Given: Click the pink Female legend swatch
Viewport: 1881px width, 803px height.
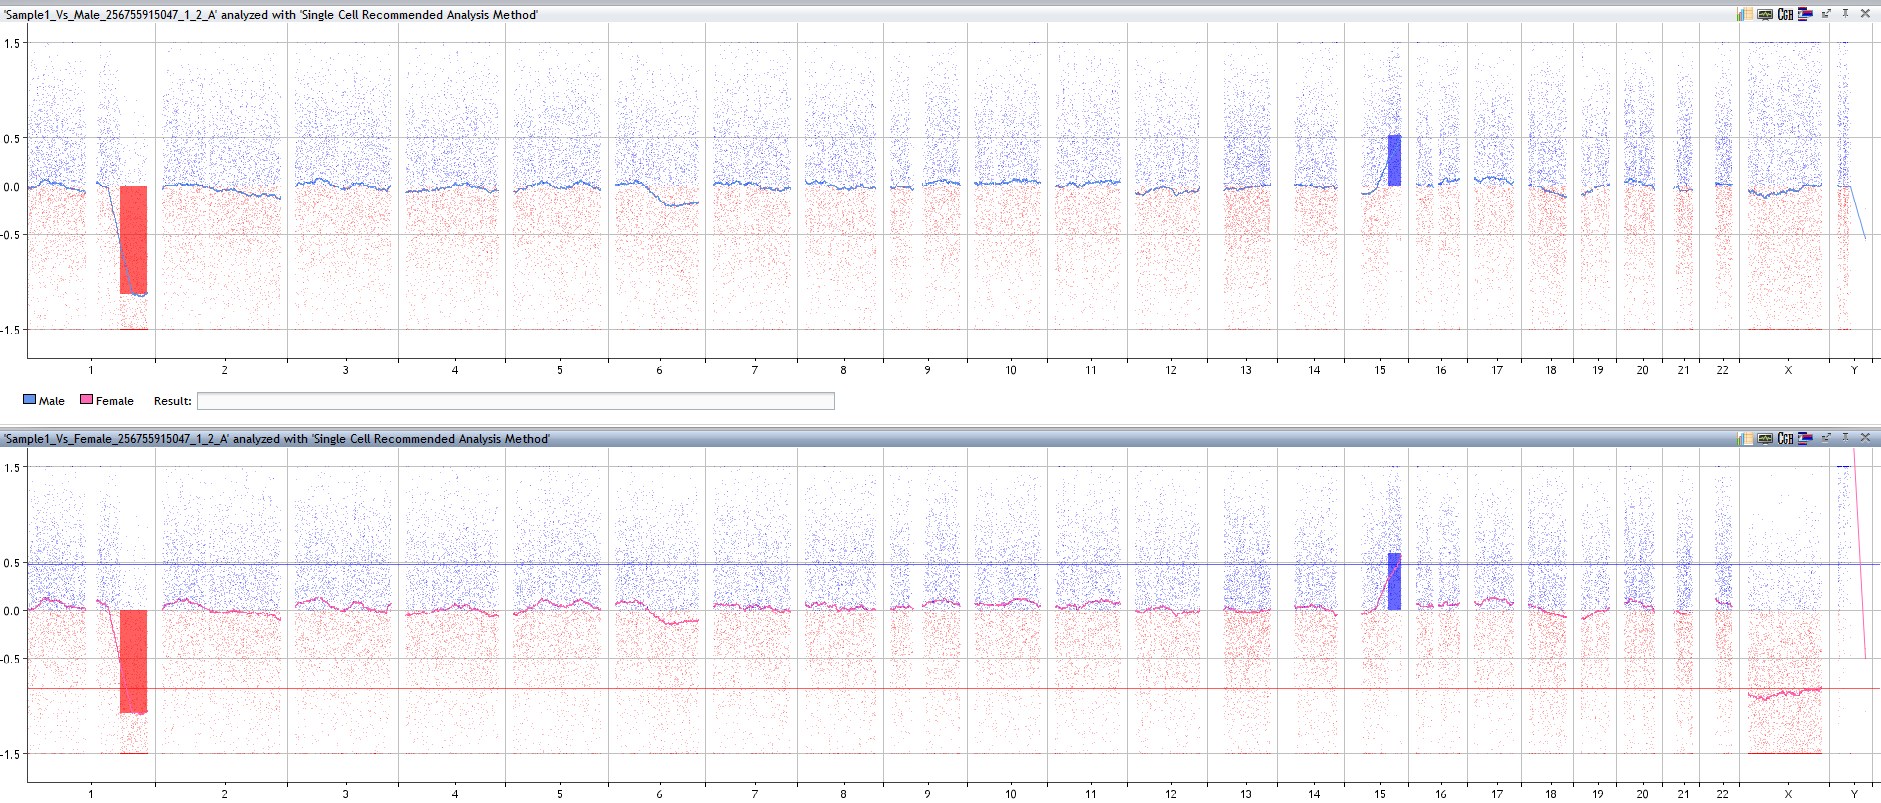Looking at the screenshot, I should (86, 400).
